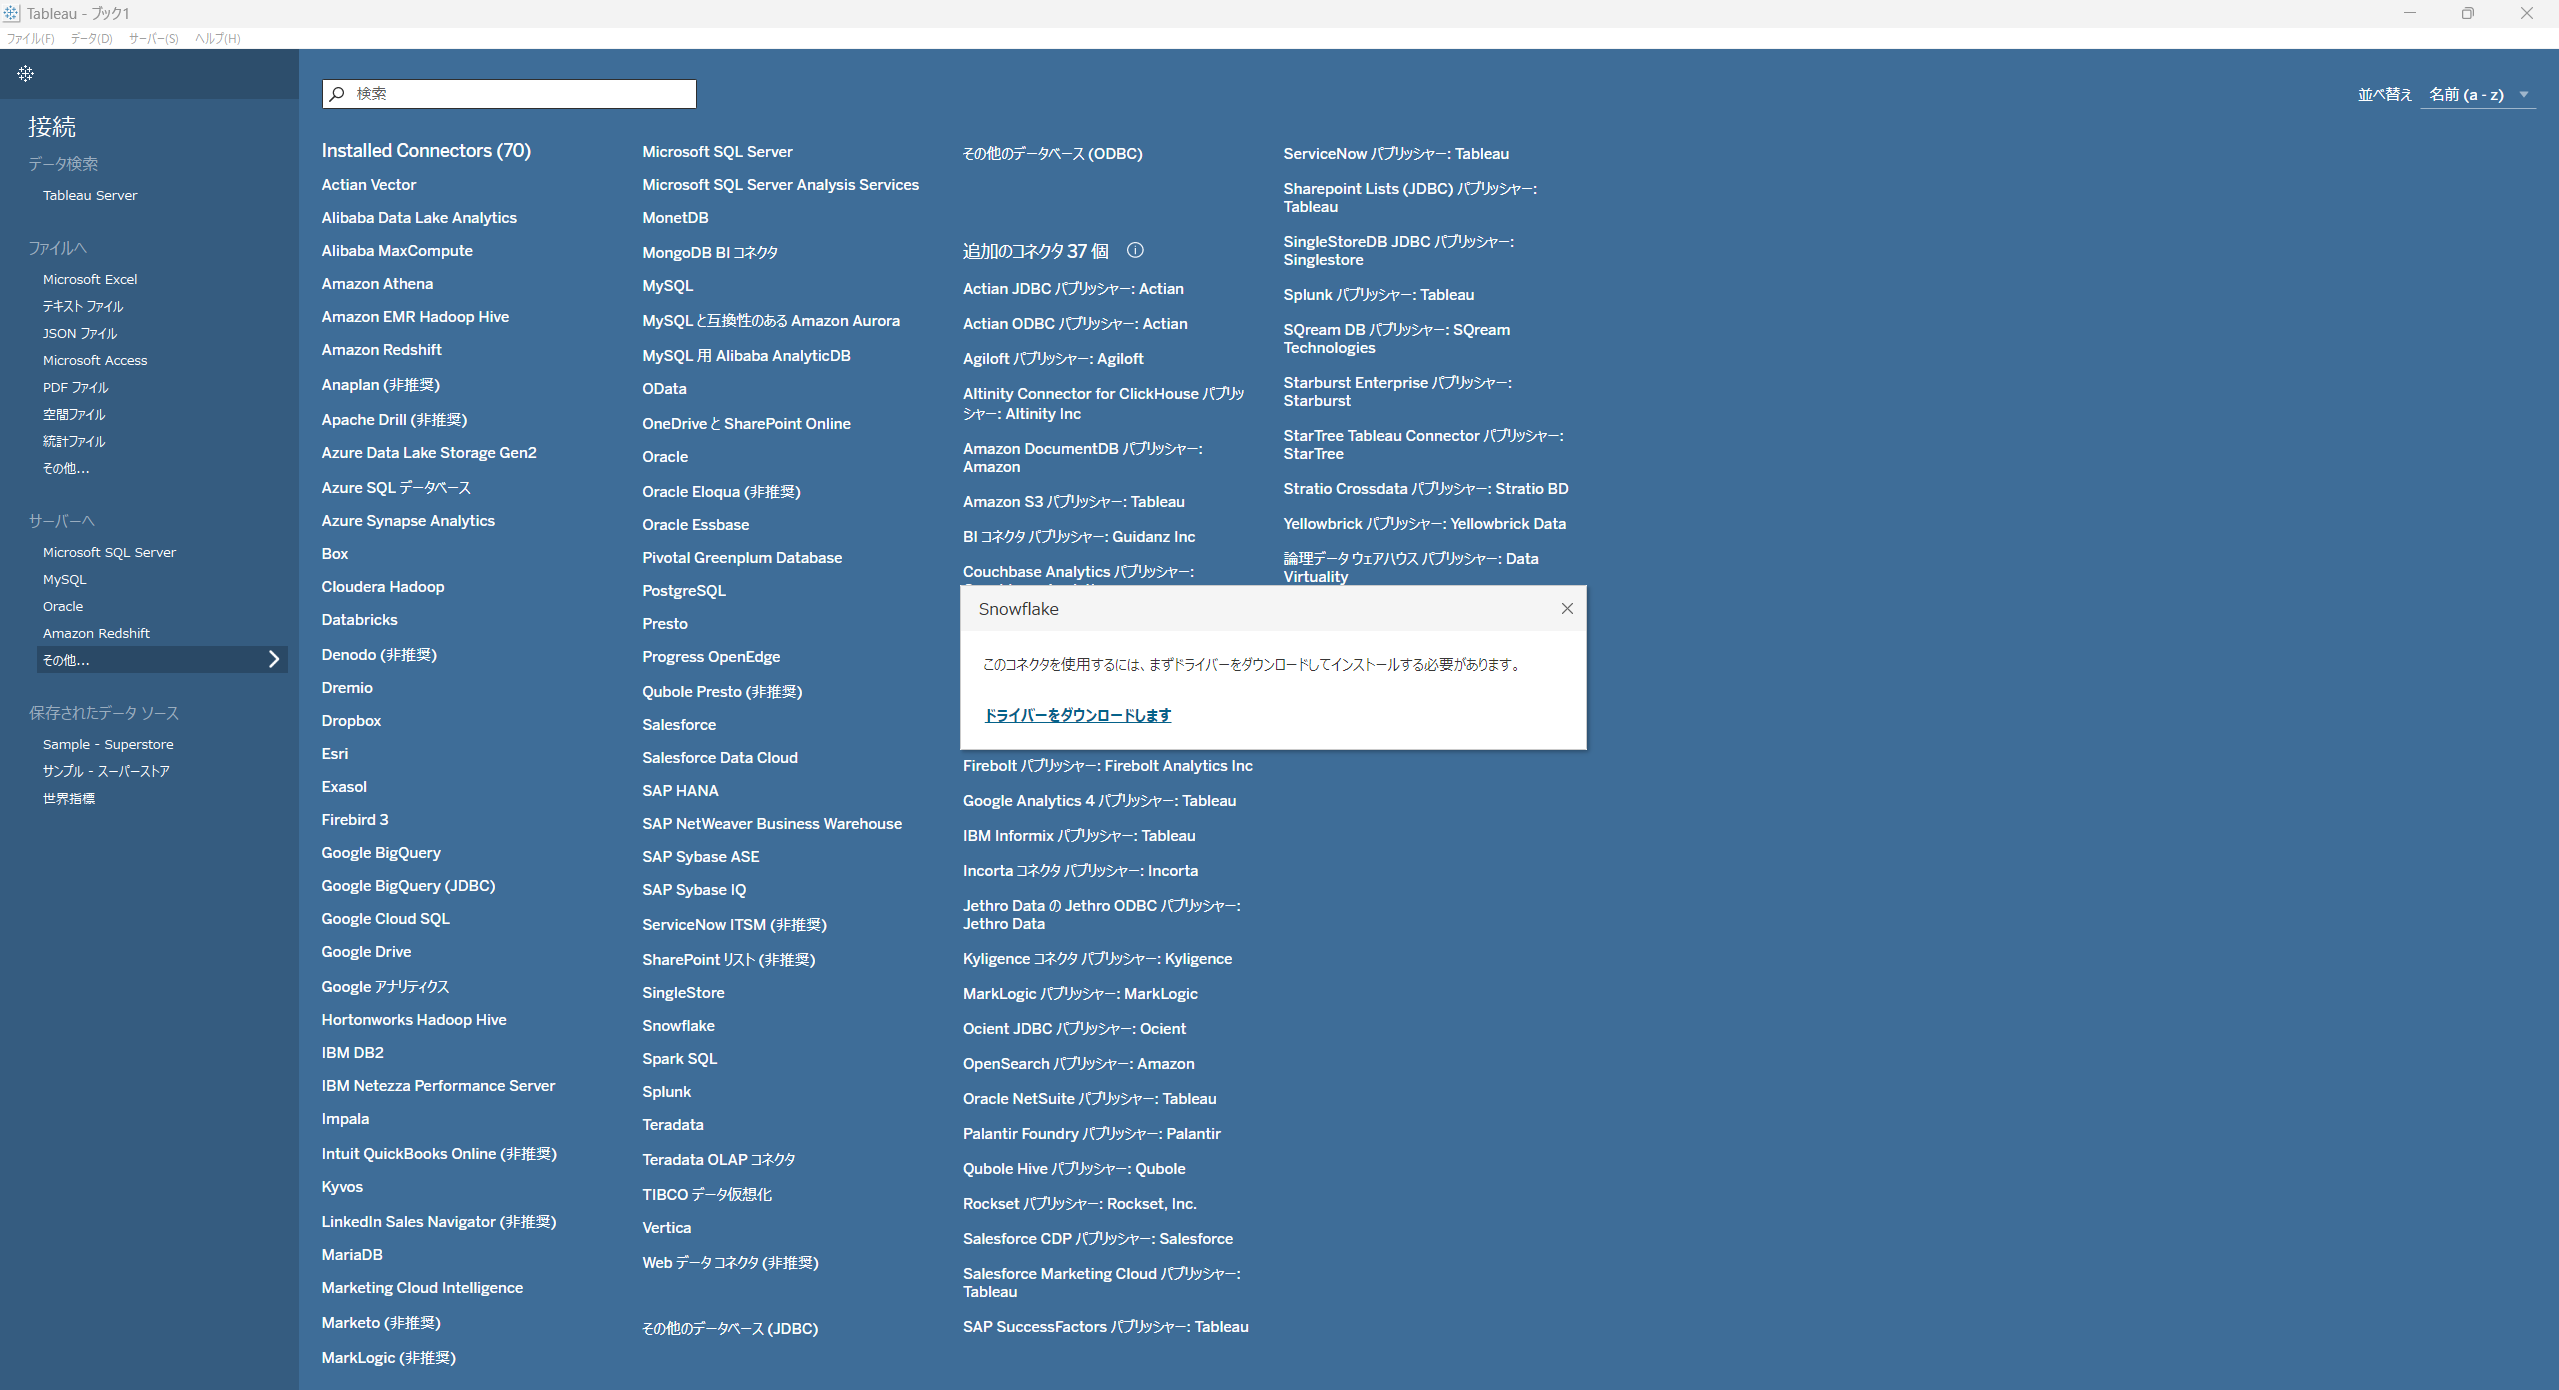Image resolution: width=2559 pixels, height=1390 pixels.
Task: Select the Kyvos connector
Action: pos(342,1187)
